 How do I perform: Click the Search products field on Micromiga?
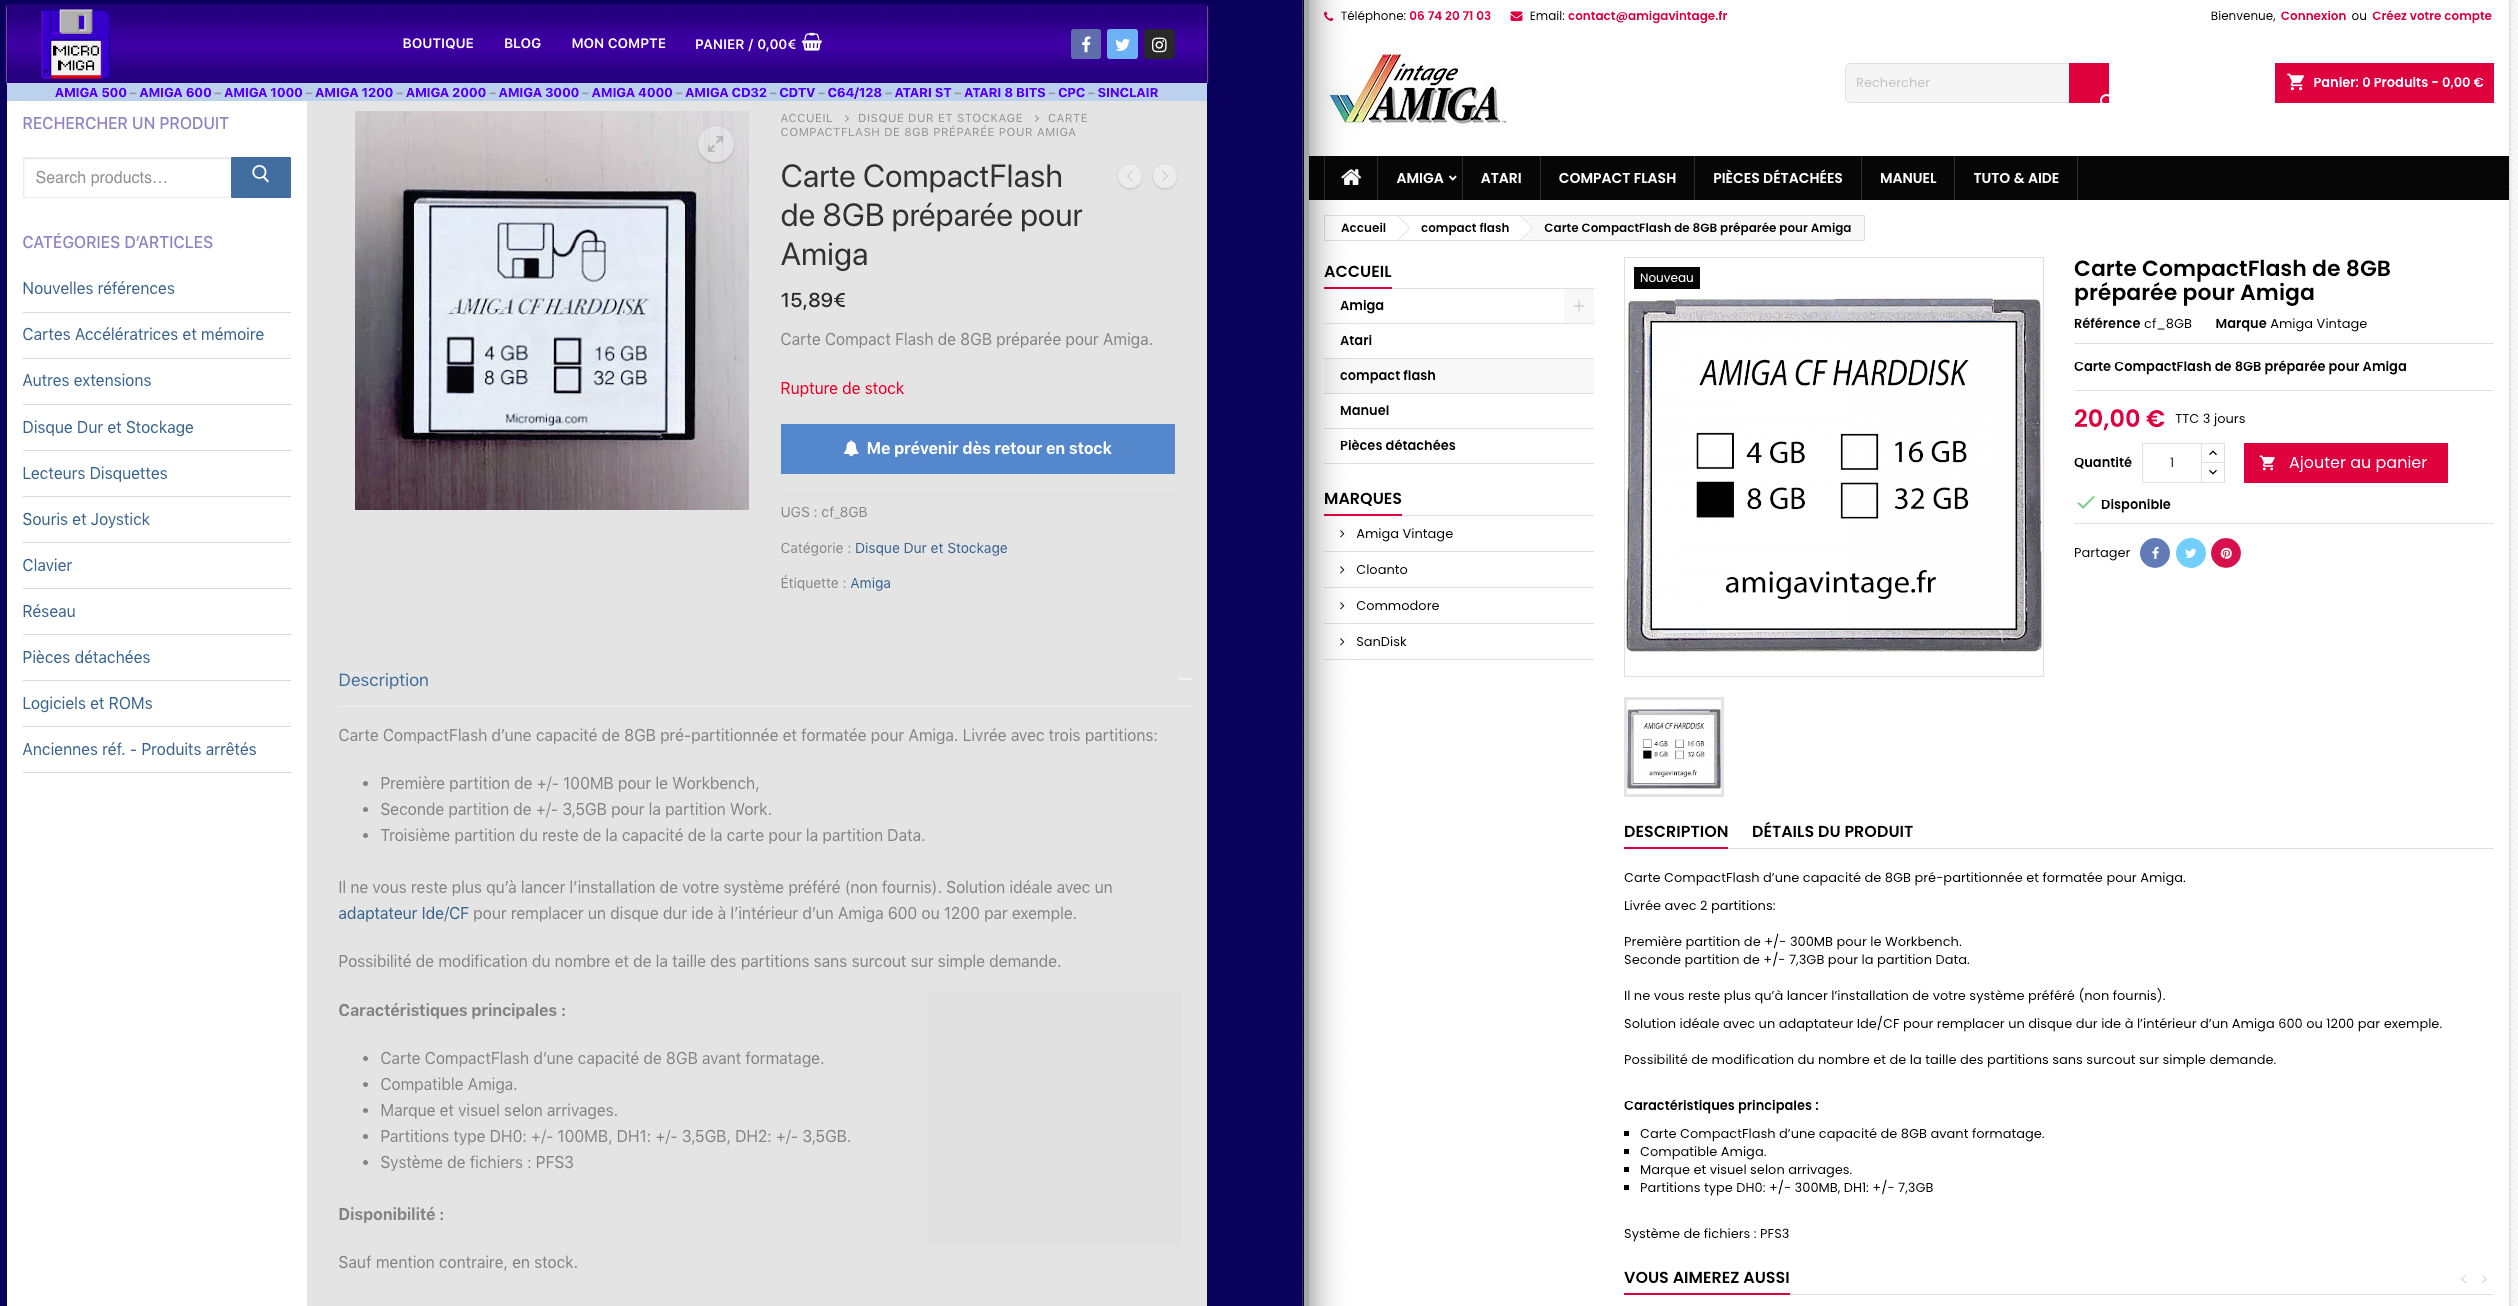[x=127, y=177]
